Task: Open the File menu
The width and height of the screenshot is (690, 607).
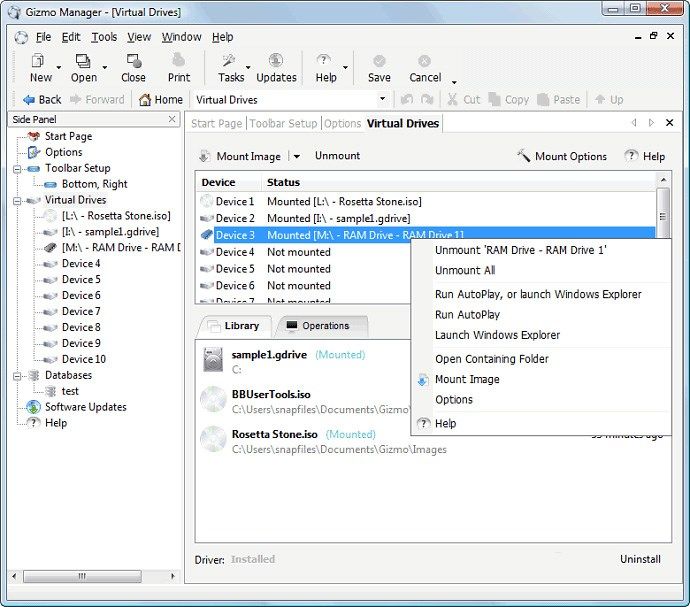Action: coord(43,37)
